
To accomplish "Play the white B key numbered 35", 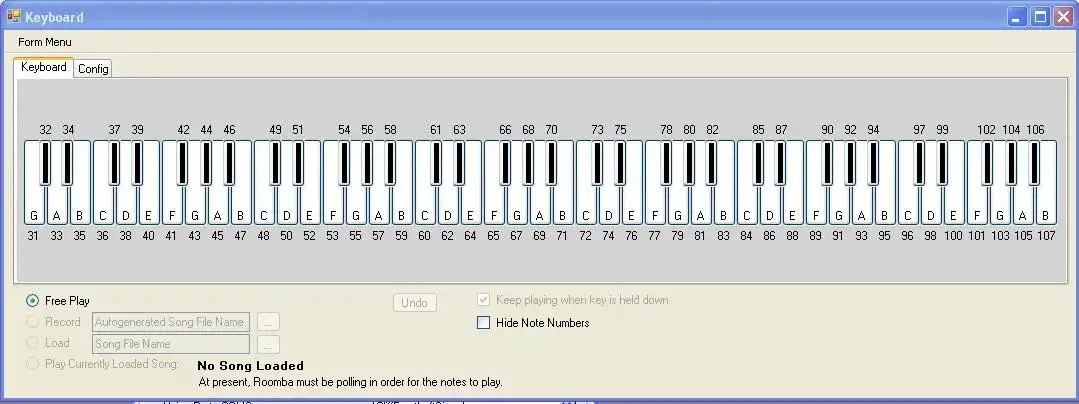I will click(x=80, y=206).
